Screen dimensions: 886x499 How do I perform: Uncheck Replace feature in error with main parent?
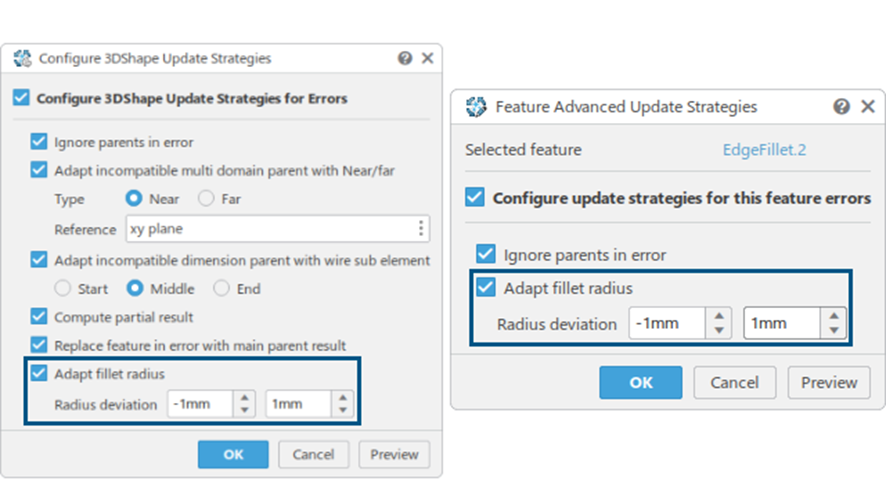click(x=39, y=345)
